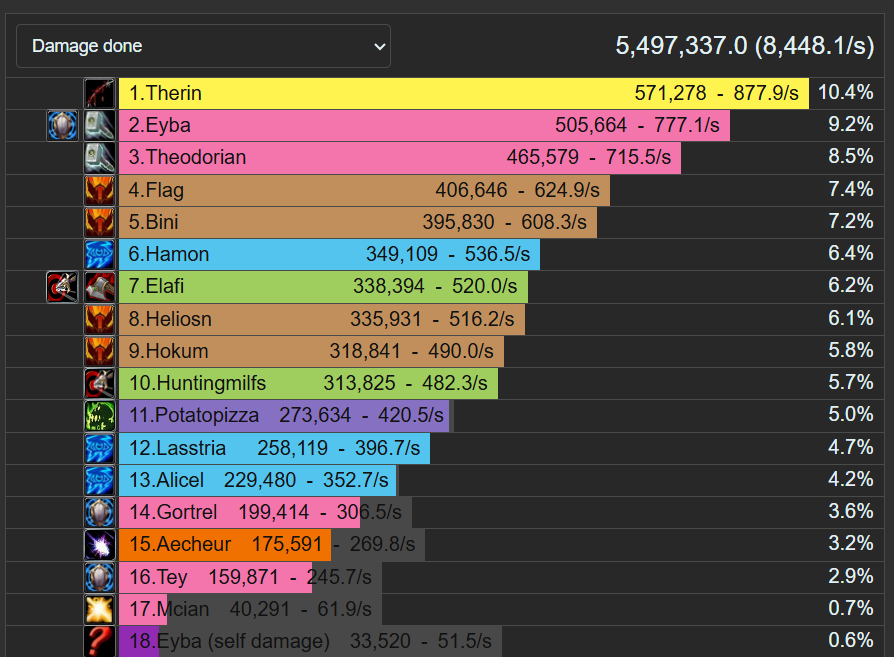Select the 17.Mcian damage row
The width and height of the screenshot is (894, 657).
click(250, 609)
